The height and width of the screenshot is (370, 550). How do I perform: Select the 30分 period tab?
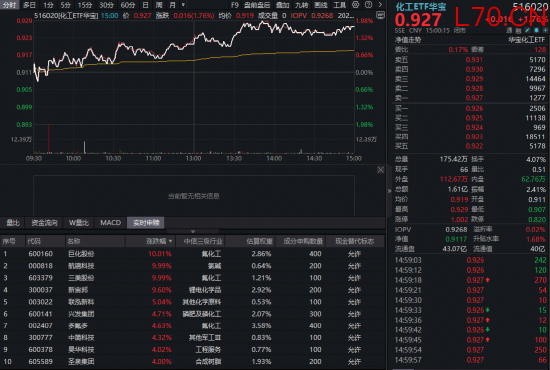(x=106, y=5)
